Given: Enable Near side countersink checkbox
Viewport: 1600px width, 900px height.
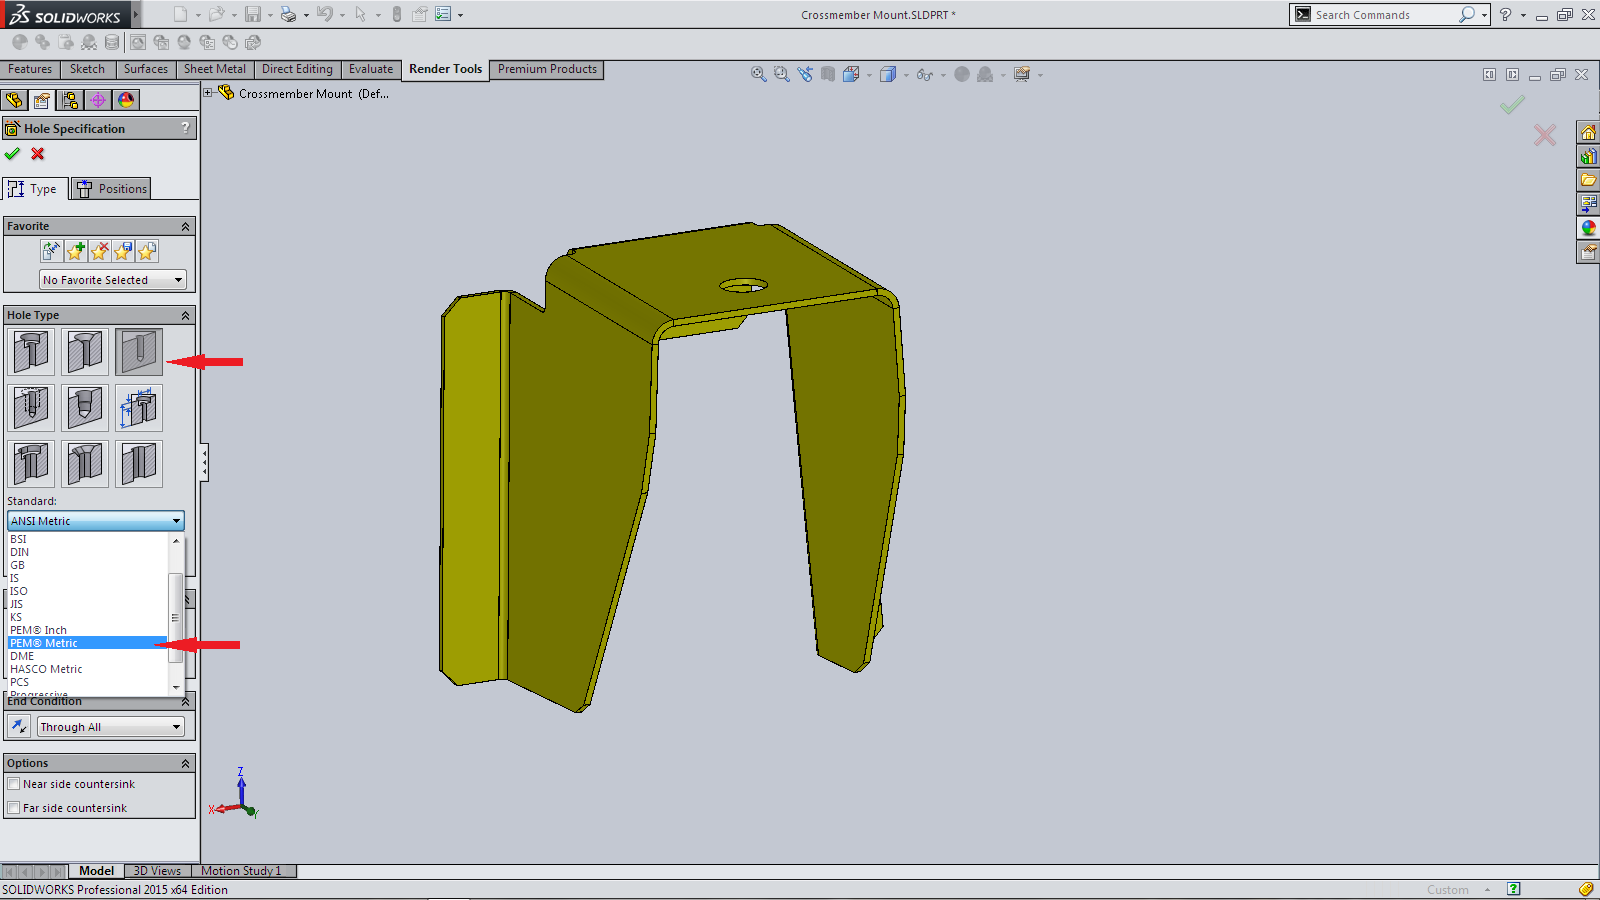Looking at the screenshot, I should tap(14, 784).
